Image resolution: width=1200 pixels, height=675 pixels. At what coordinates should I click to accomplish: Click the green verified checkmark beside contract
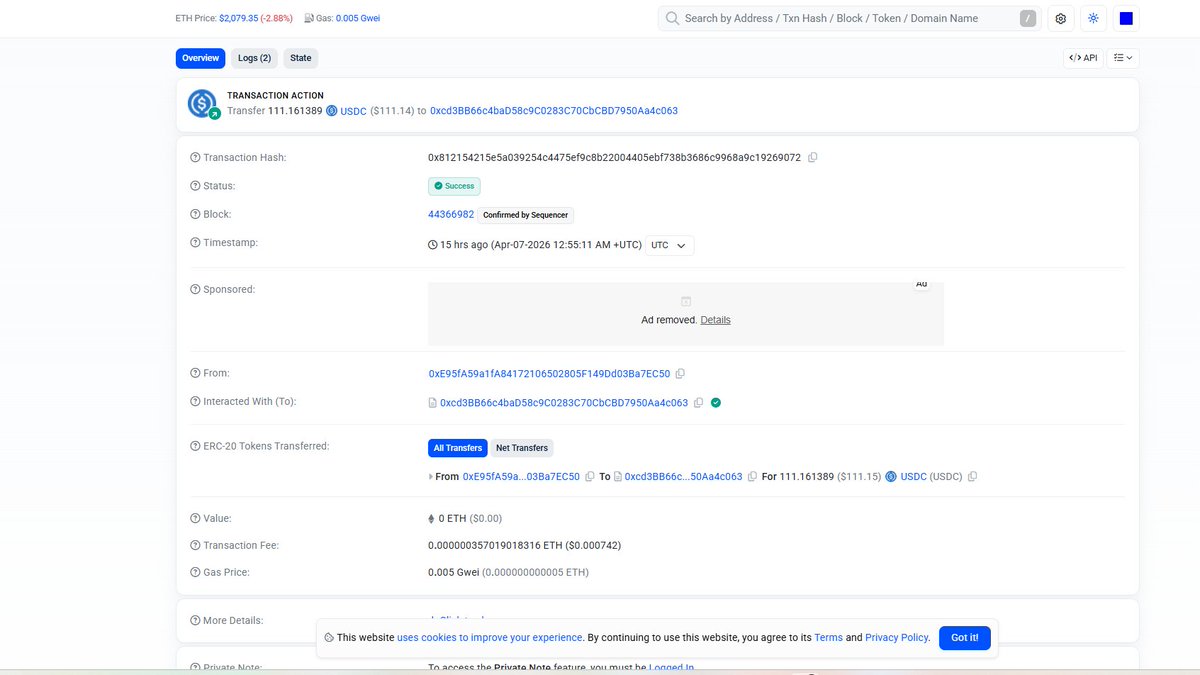(716, 403)
